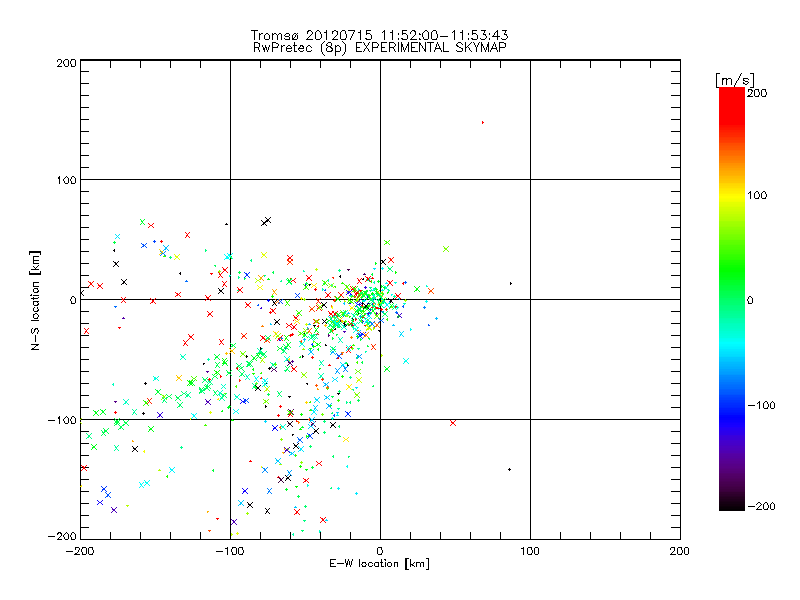This screenshot has width=800, height=600.
Task: Click the y-axis tick label '-200' at the bottom
Action: 62,536
